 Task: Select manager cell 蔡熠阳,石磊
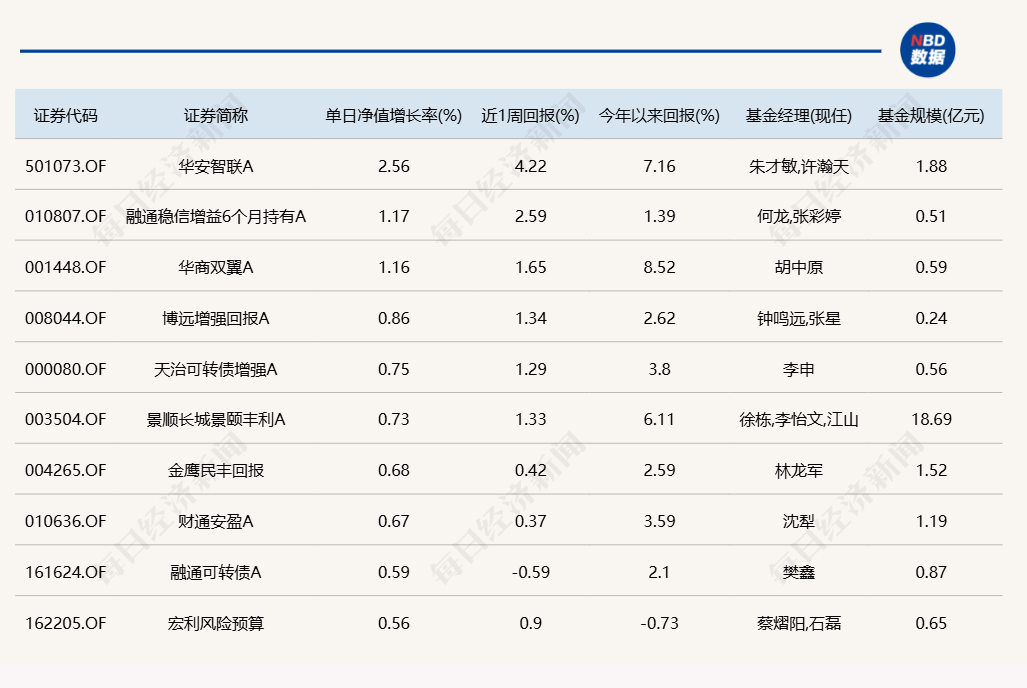click(799, 624)
